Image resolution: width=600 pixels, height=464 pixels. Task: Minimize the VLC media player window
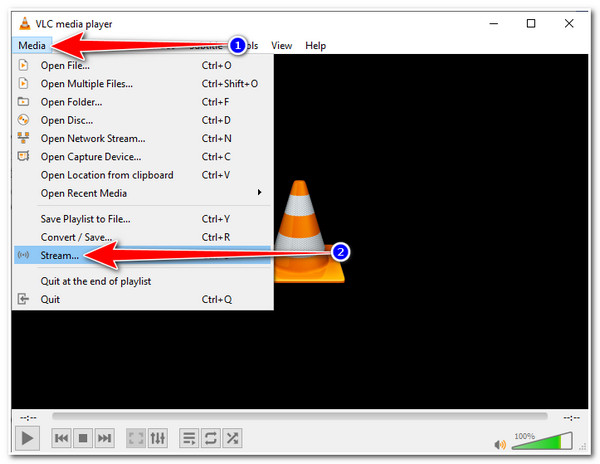[x=494, y=24]
